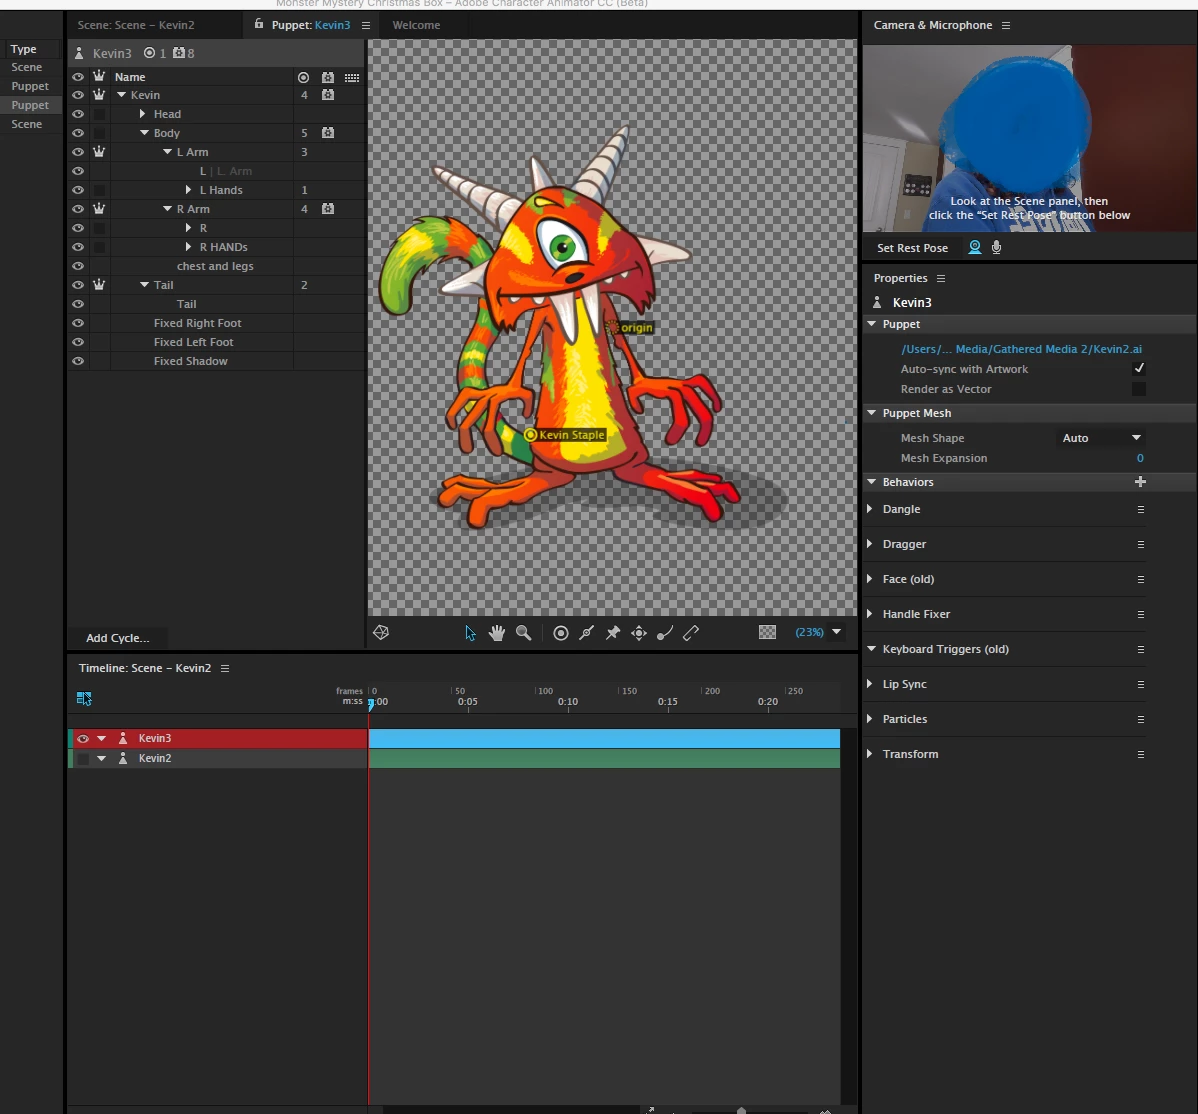The image size is (1198, 1114).
Task: Add a new behavior with plus
Action: [x=1140, y=481]
